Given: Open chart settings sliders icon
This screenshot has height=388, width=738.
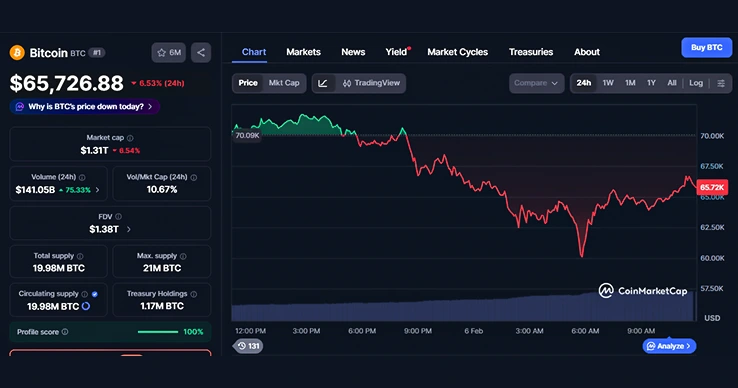Looking at the screenshot, I should (x=721, y=83).
